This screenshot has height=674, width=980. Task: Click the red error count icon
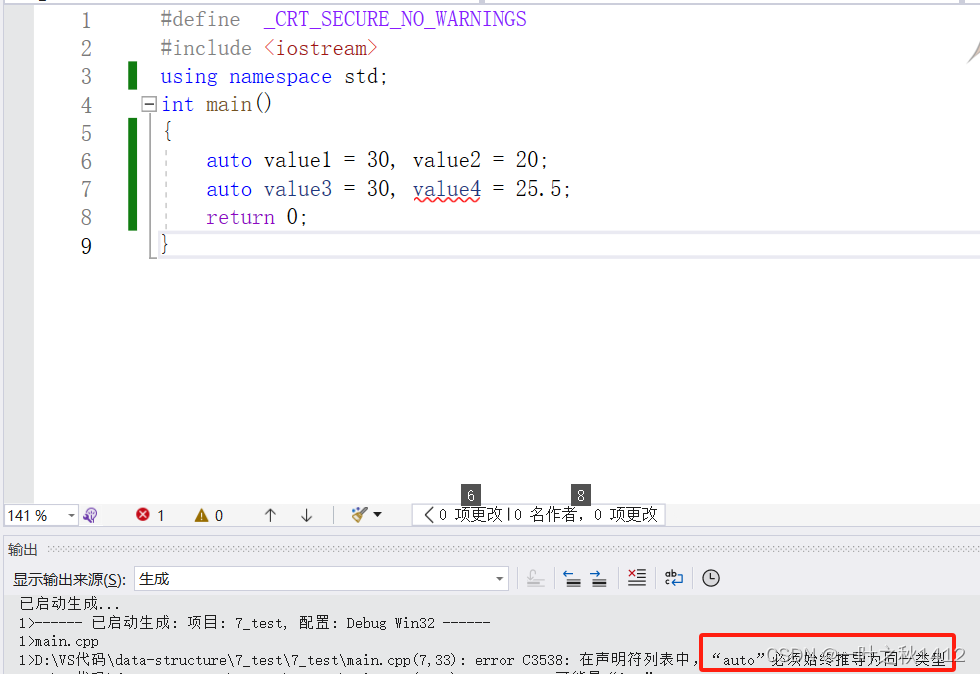tap(142, 515)
